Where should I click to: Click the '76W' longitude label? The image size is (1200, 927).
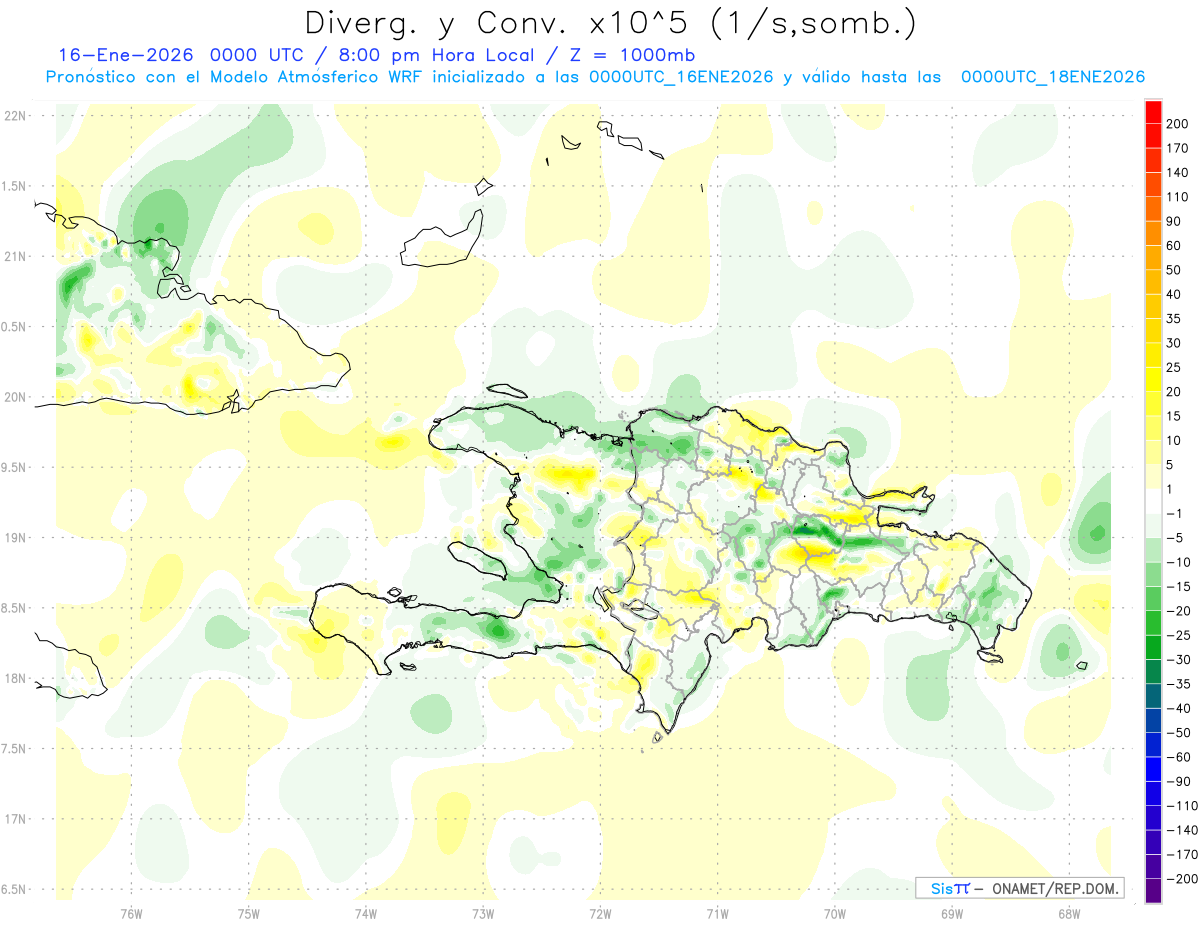tap(131, 913)
